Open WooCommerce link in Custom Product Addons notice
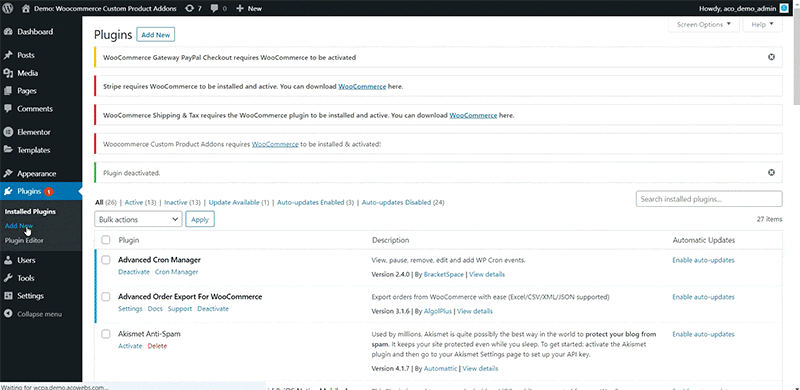 (275, 144)
